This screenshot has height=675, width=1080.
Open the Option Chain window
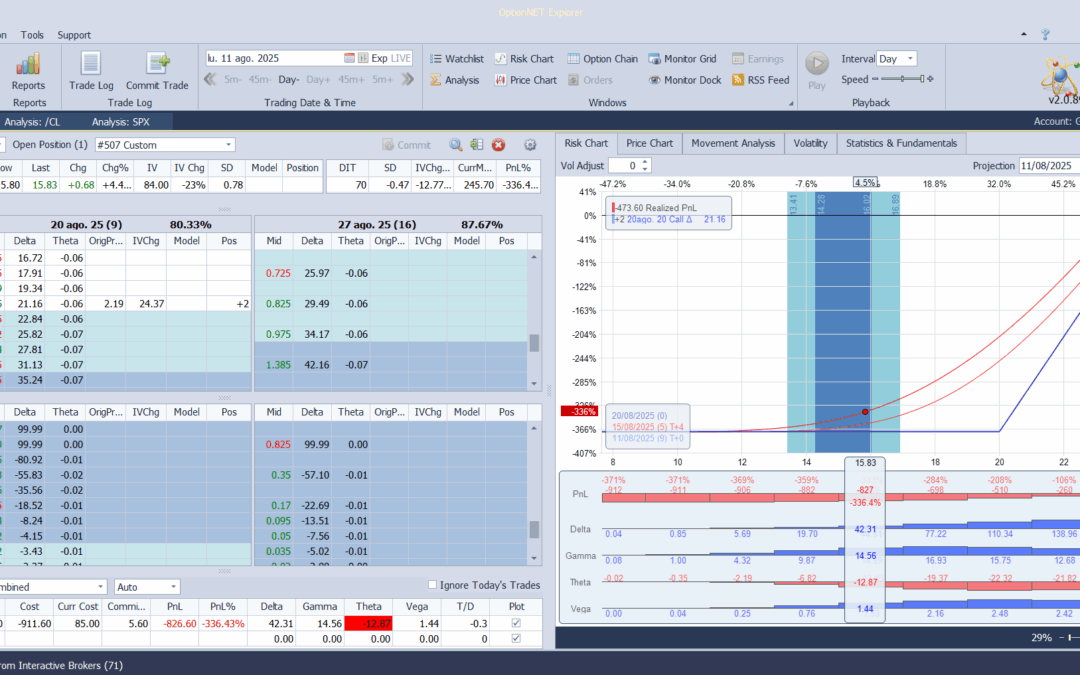tap(603, 59)
